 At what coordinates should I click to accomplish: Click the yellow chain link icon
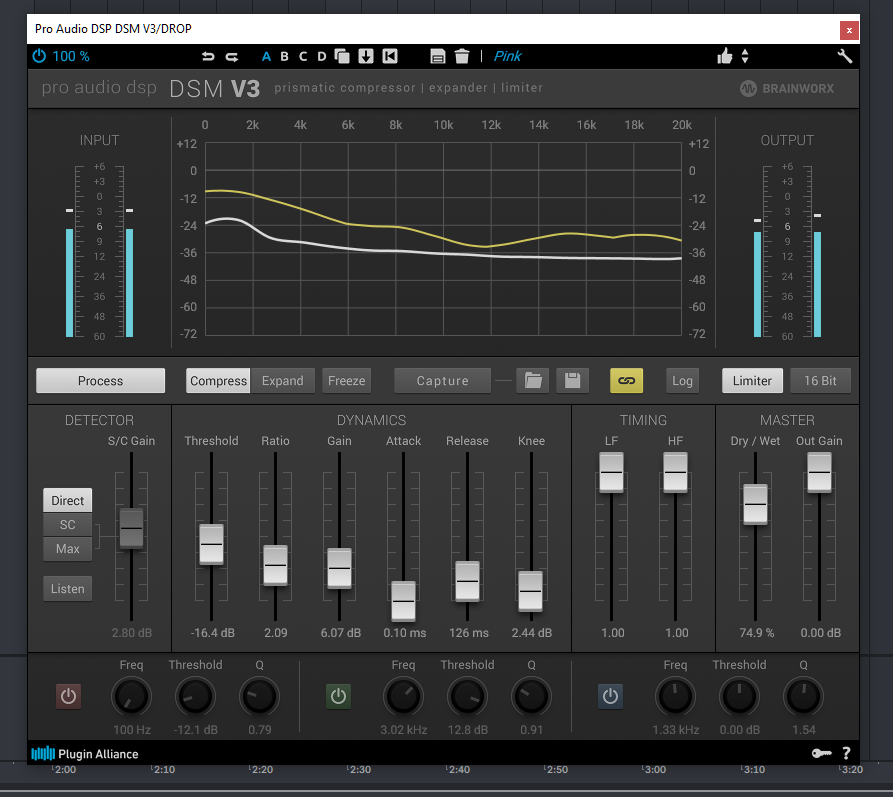(627, 381)
